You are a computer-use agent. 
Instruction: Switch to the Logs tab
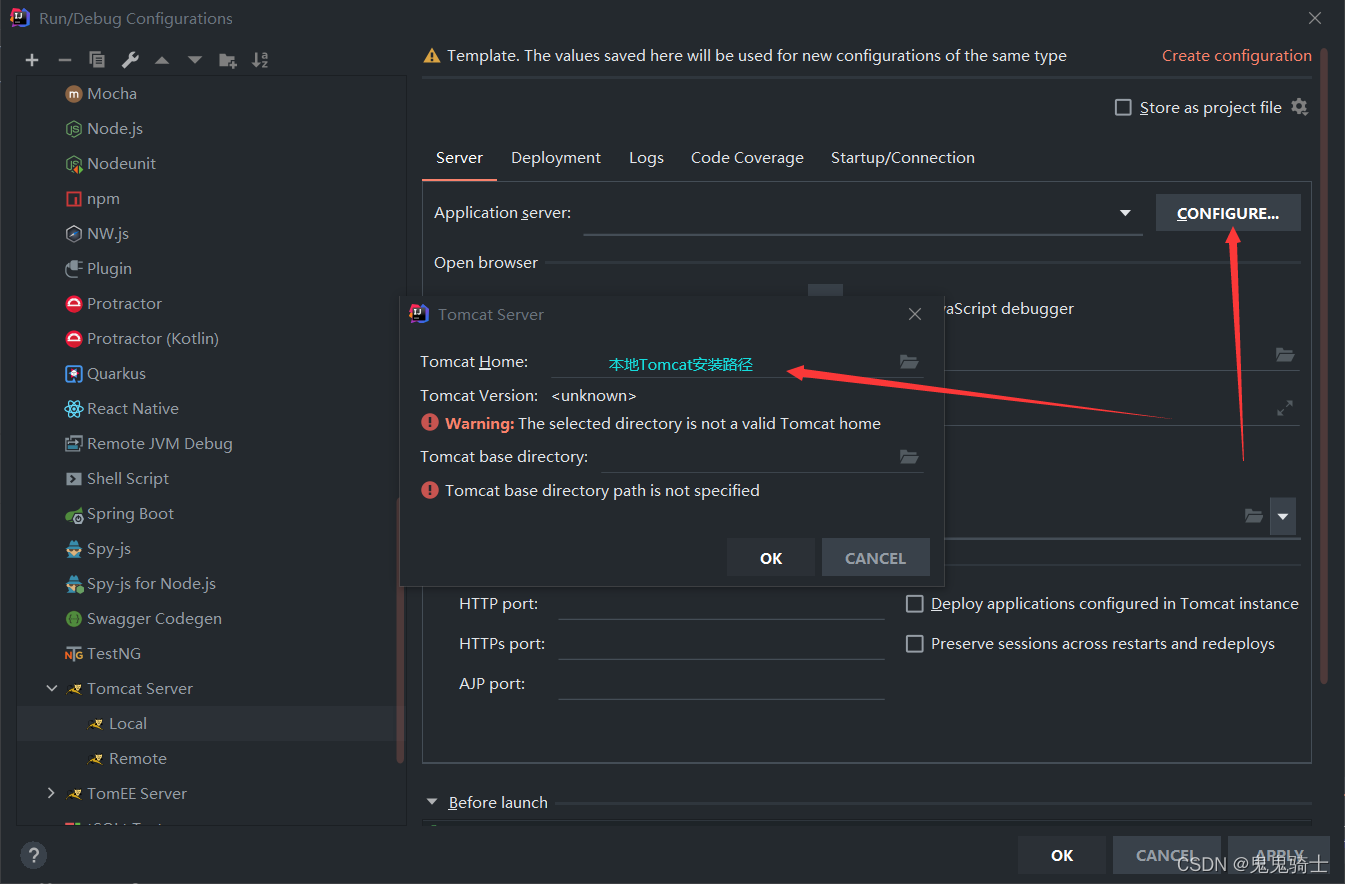coord(646,158)
